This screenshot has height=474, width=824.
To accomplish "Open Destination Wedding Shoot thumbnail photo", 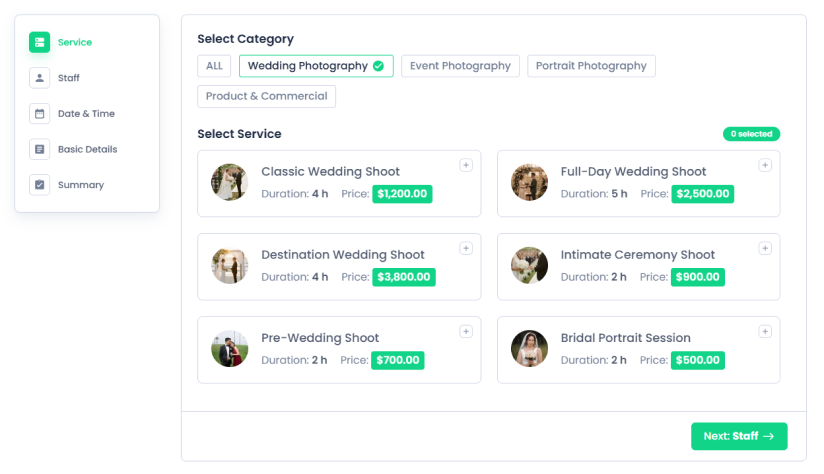I will click(x=230, y=265).
